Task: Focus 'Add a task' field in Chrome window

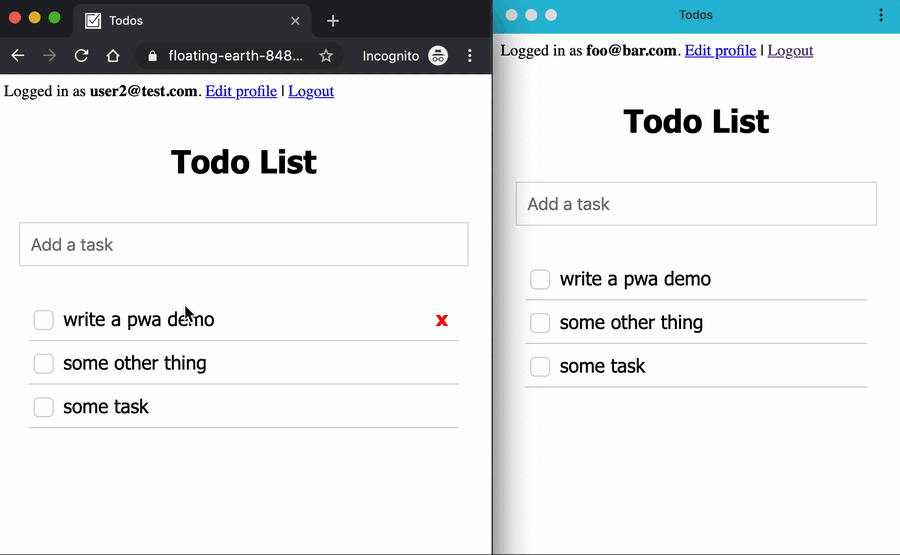Action: 244,244
